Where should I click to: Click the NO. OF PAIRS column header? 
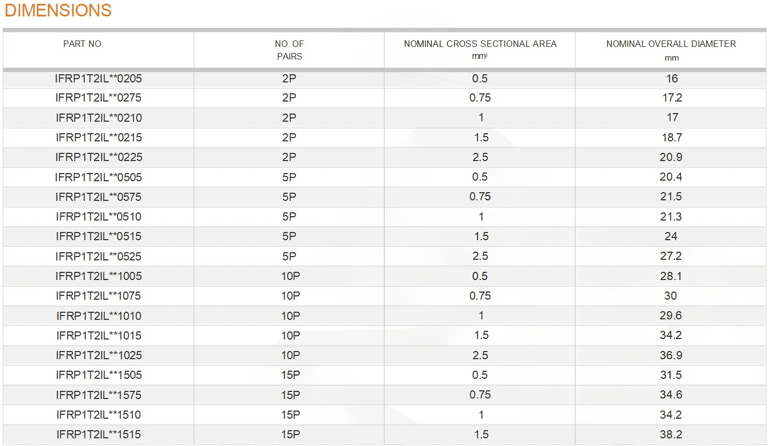[x=289, y=50]
